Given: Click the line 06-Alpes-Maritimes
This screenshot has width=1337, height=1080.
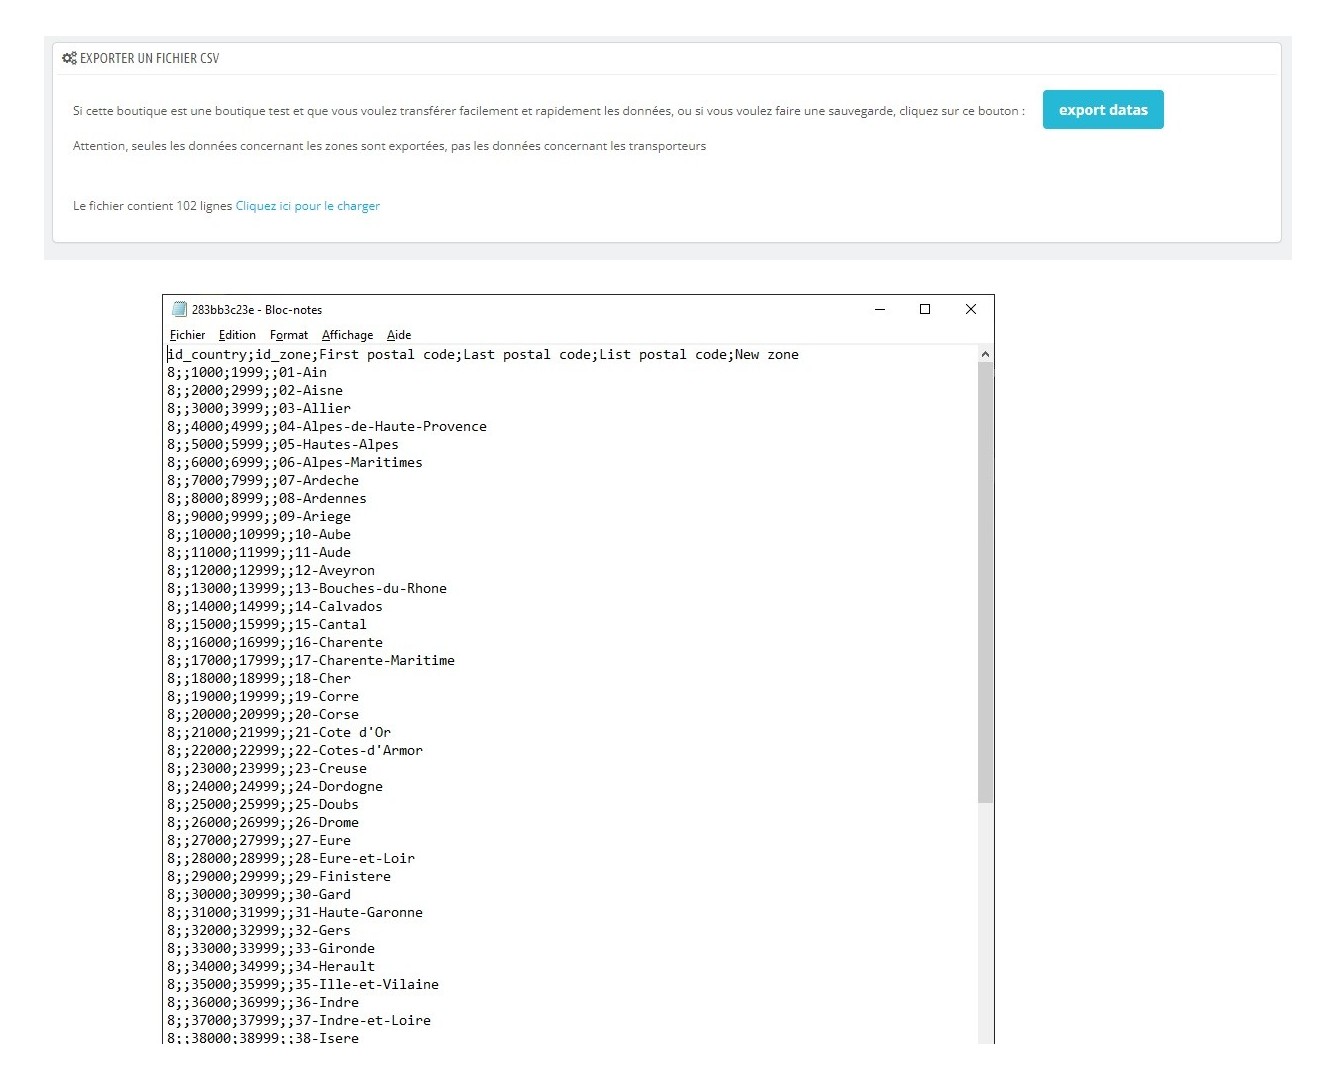Looking at the screenshot, I should 295,463.
